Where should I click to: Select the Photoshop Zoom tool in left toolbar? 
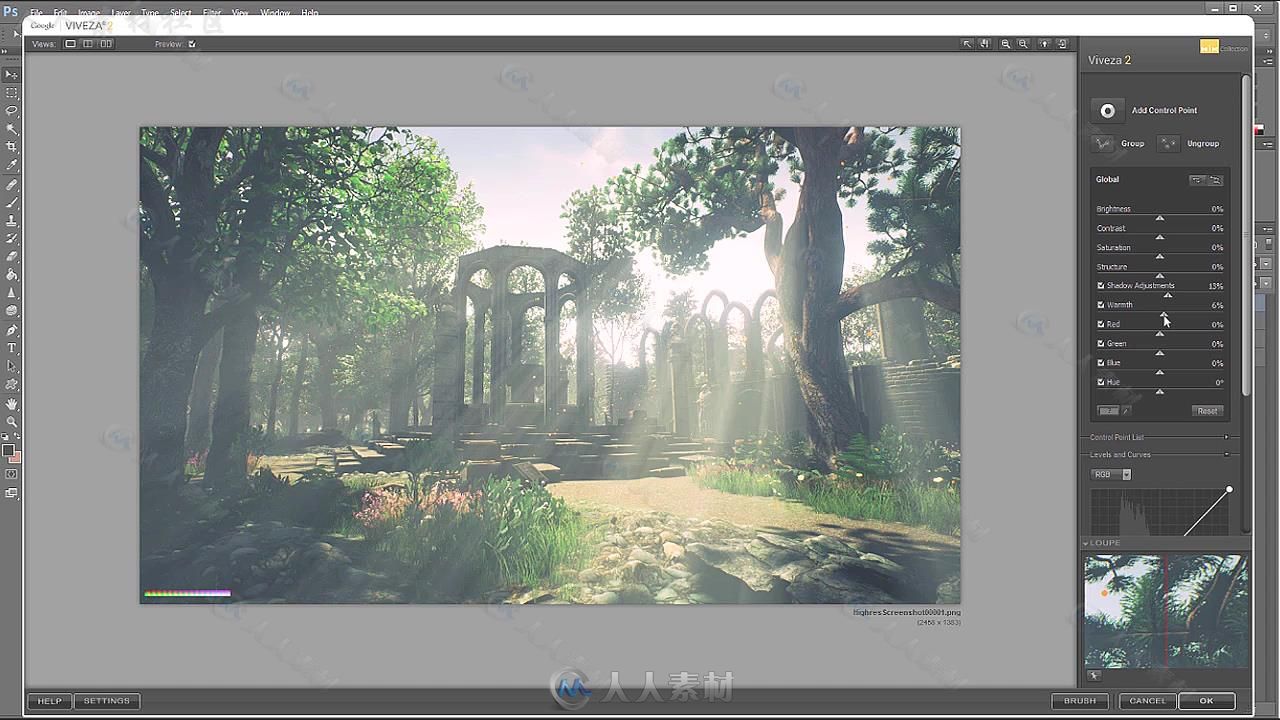pos(12,421)
